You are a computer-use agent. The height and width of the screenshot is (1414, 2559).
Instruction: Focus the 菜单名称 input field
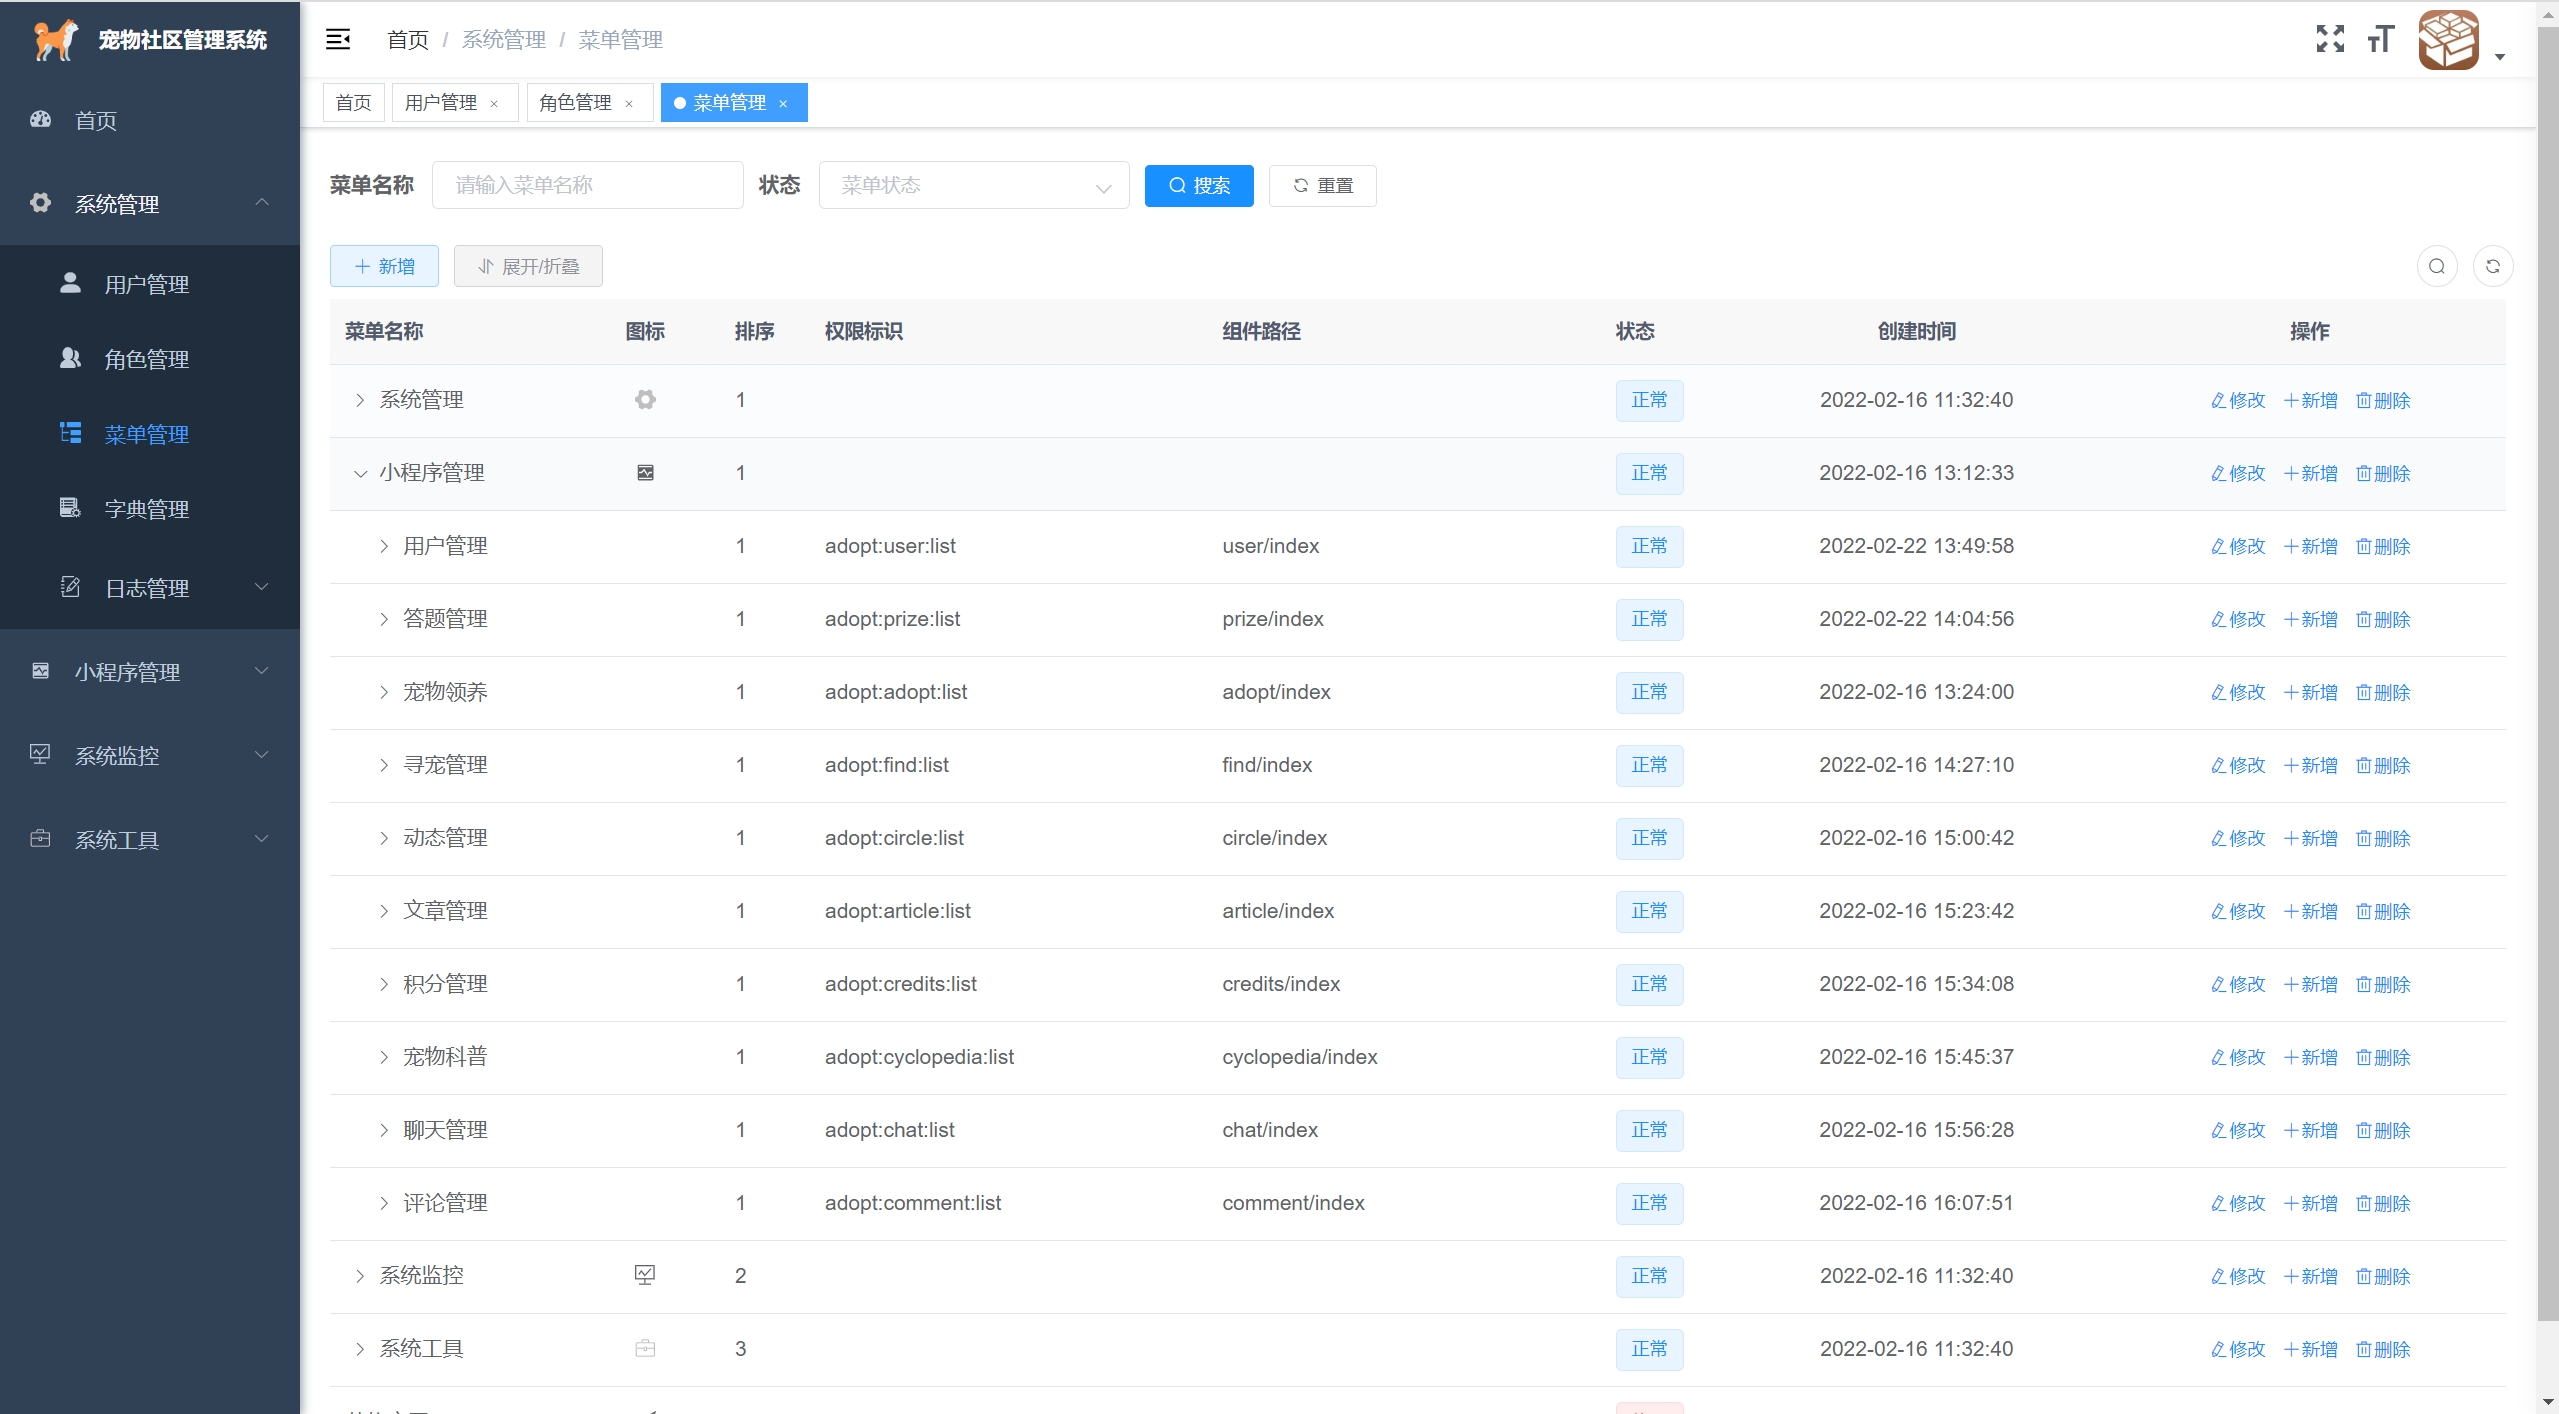[588, 185]
